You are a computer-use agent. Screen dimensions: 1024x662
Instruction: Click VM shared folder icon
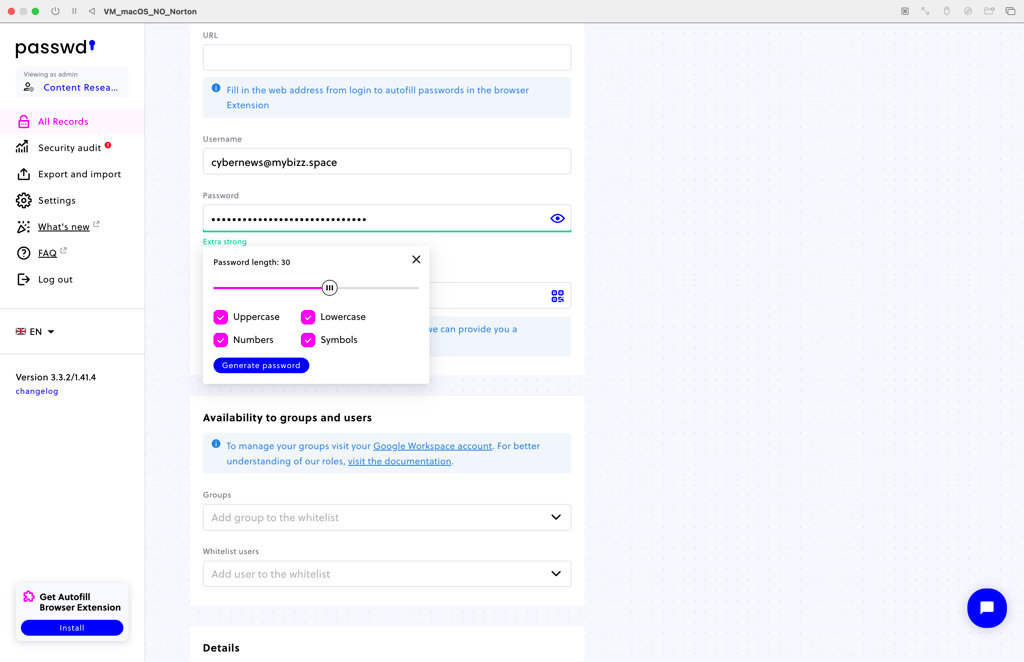pyautogui.click(x=989, y=11)
